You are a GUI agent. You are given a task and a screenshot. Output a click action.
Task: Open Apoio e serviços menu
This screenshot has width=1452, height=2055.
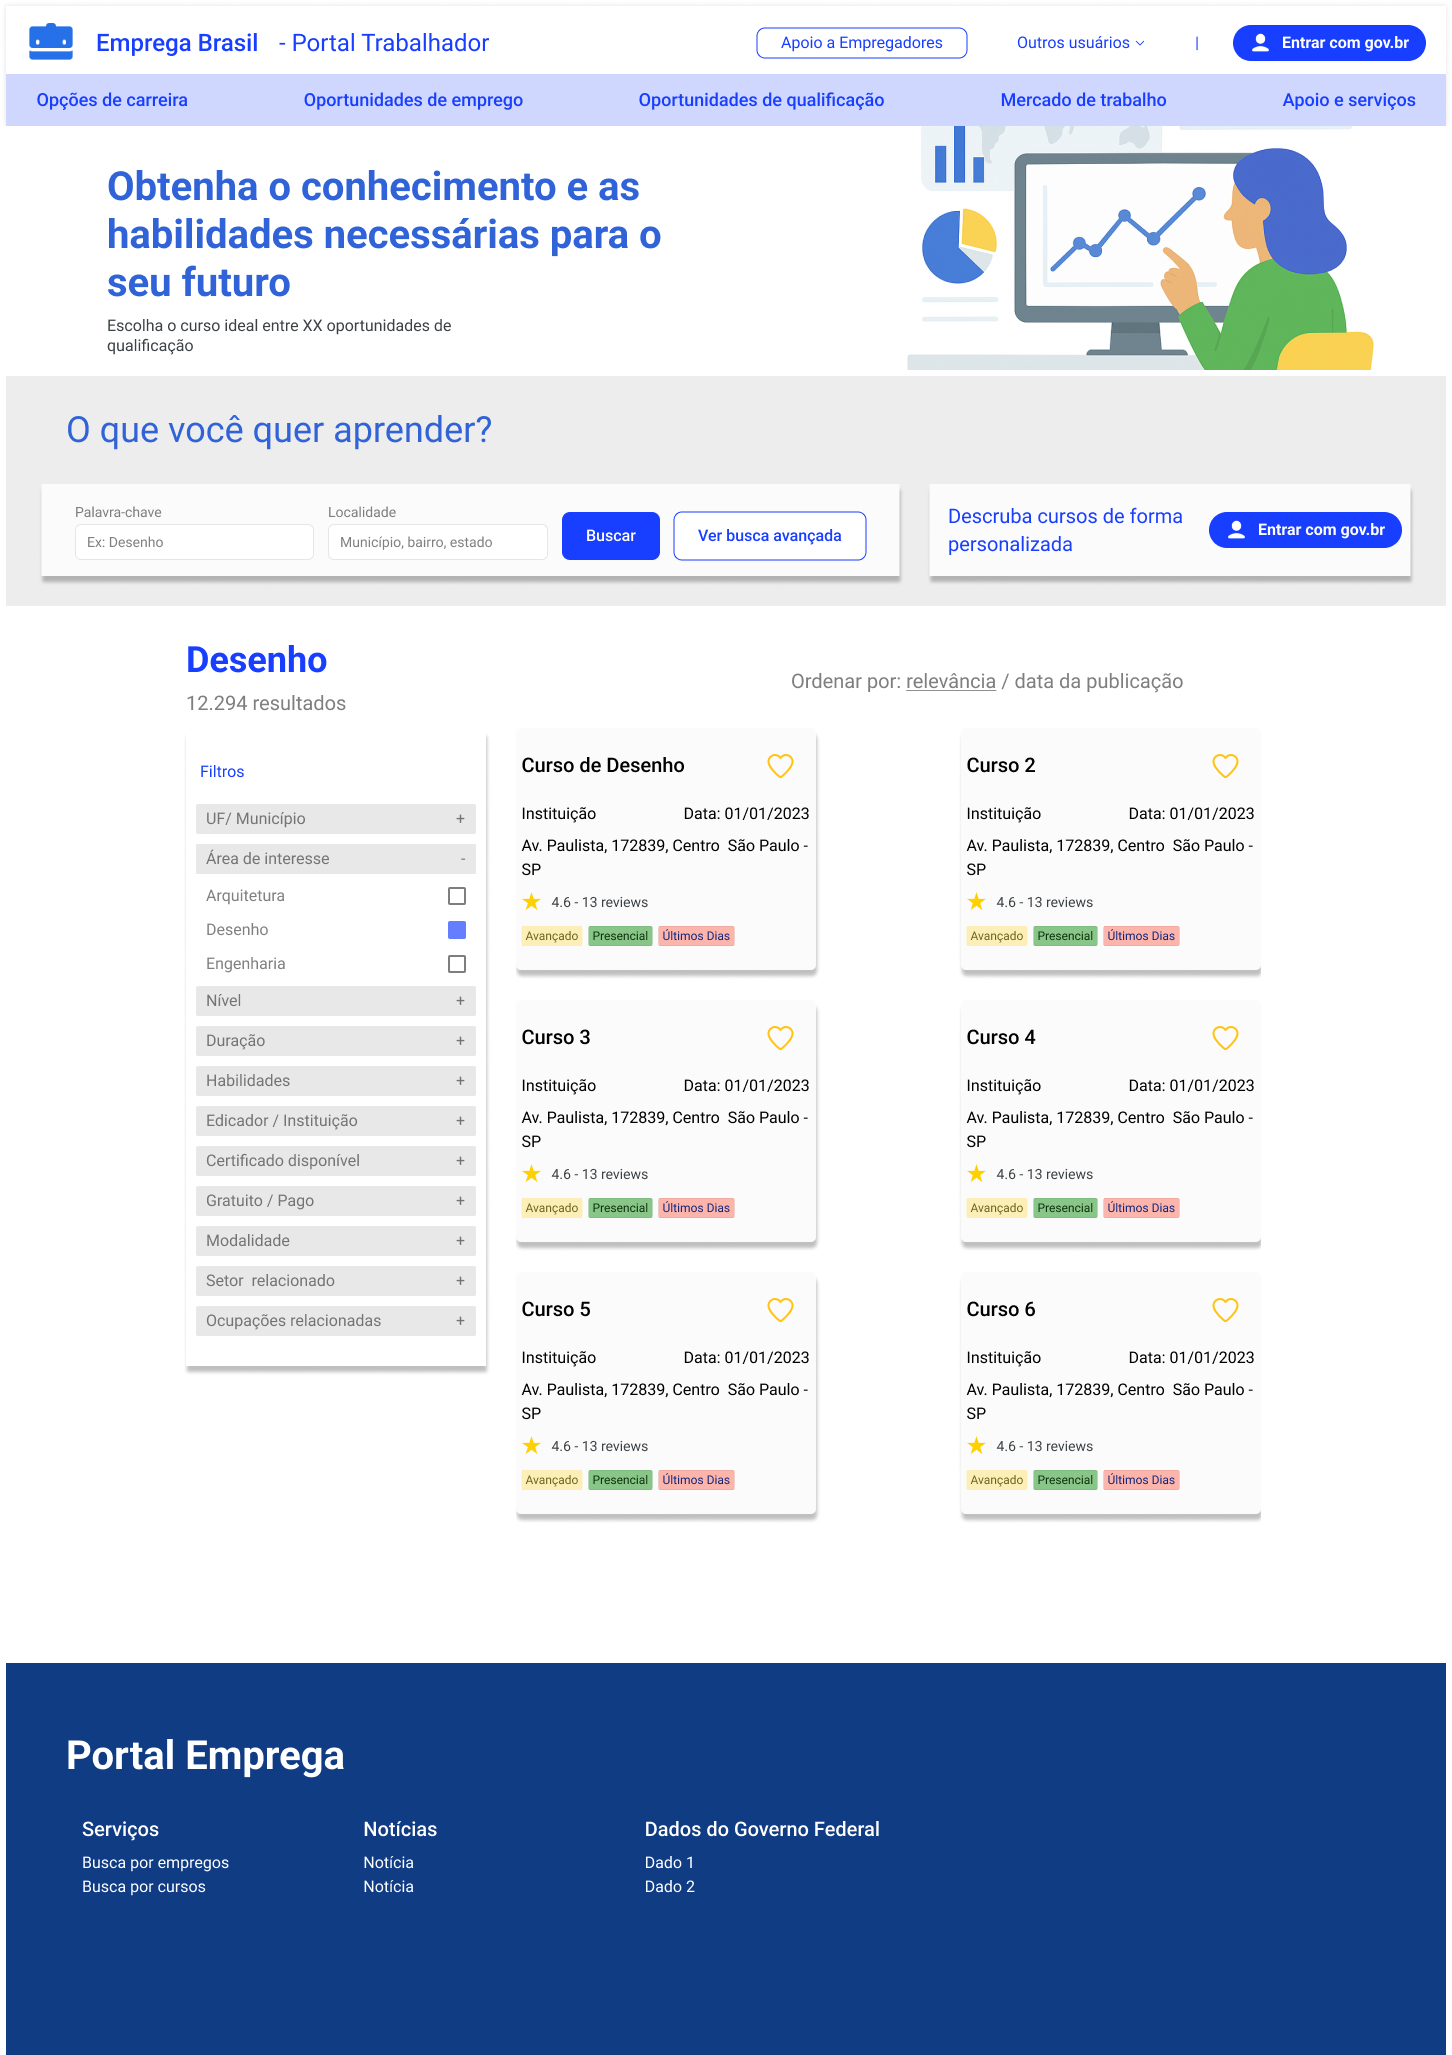(x=1349, y=100)
